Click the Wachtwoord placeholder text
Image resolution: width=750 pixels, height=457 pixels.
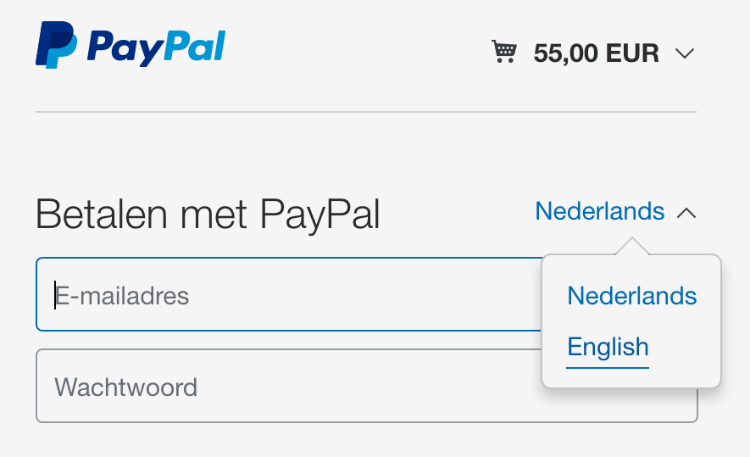coord(126,387)
